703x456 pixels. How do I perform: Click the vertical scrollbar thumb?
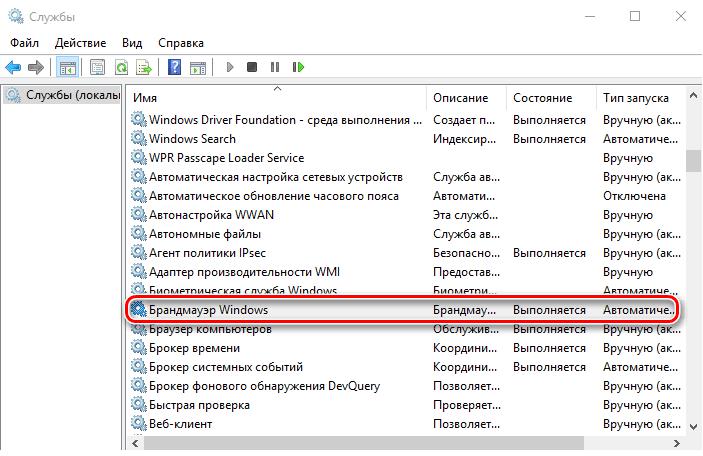[x=694, y=161]
